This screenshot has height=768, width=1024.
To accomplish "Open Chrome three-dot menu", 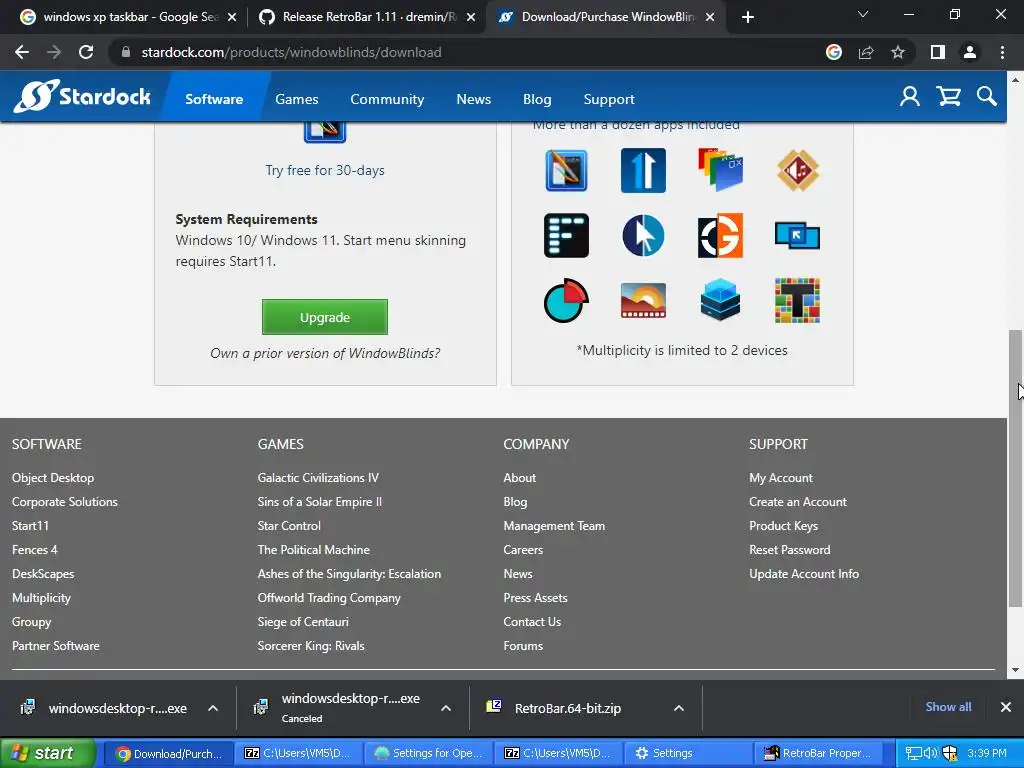I will tap(1002, 52).
